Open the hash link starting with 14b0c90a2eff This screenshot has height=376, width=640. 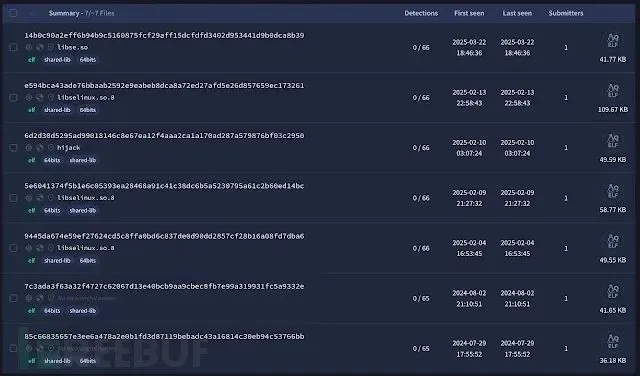coord(164,36)
